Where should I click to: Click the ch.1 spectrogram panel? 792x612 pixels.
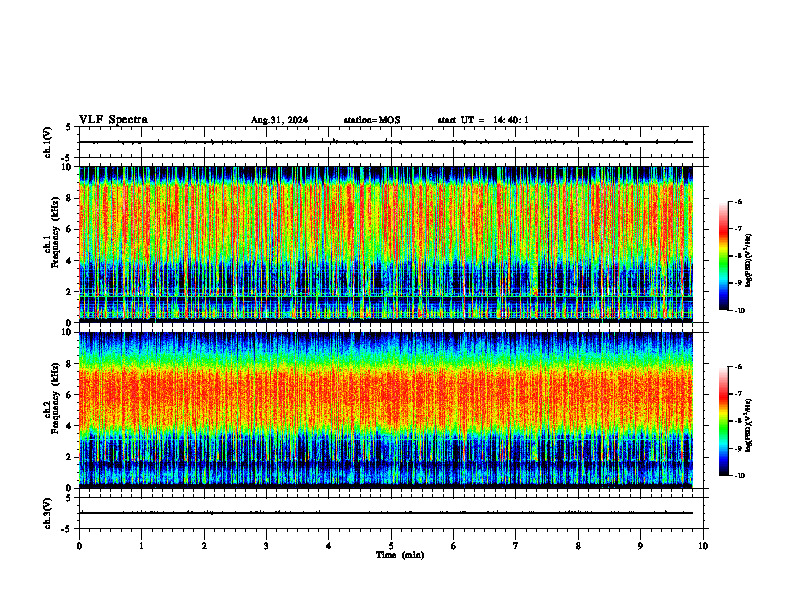[386, 244]
